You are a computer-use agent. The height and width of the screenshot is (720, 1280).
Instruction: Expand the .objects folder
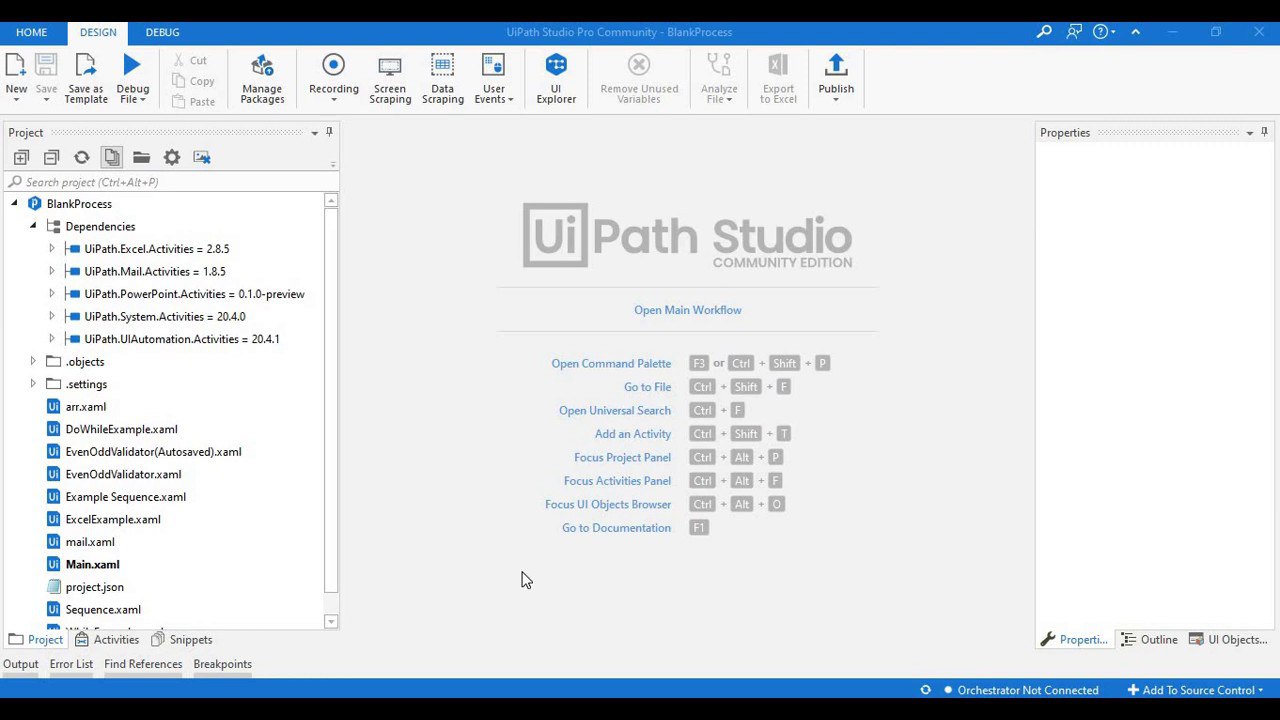[x=33, y=361]
